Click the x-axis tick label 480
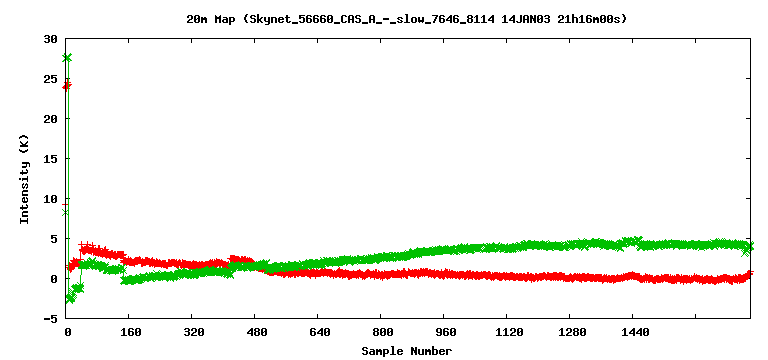Viewport: 768px width, 360px height. tap(257, 333)
